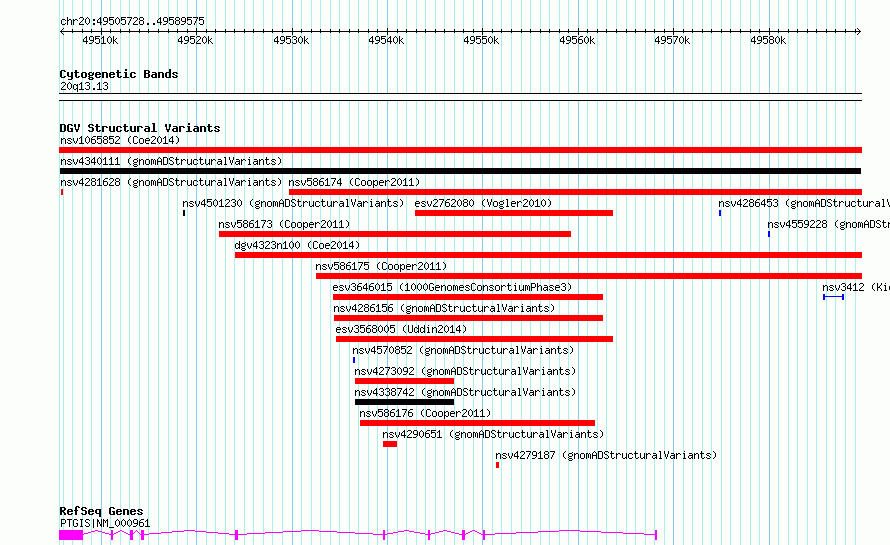Select the 20q13.13 band label

(x=84, y=86)
